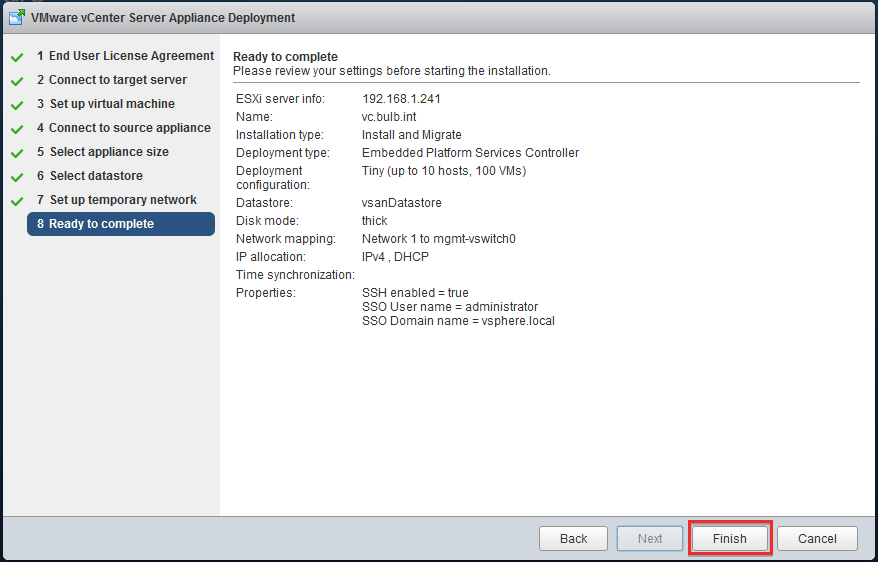Select the highlighted Ready to complete step
The width and height of the screenshot is (878, 562).
(121, 224)
